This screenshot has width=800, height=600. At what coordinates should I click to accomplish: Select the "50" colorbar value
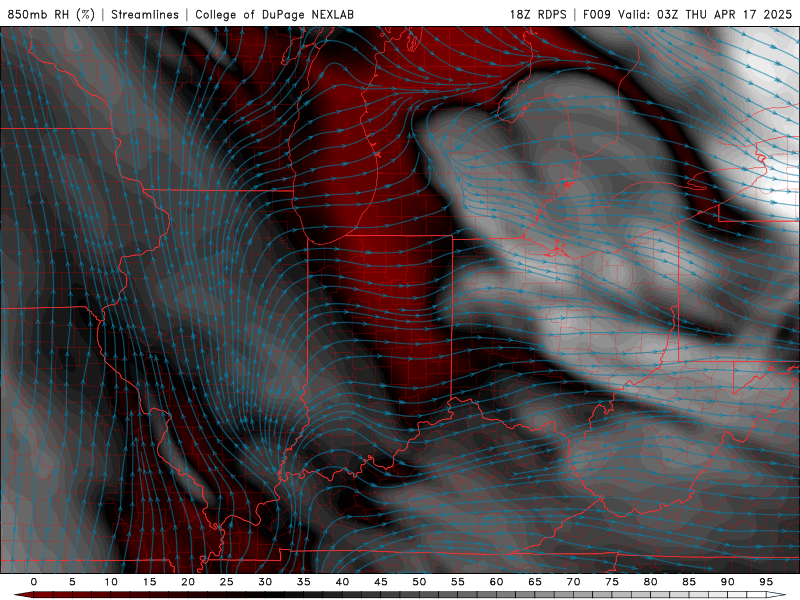[x=419, y=582]
